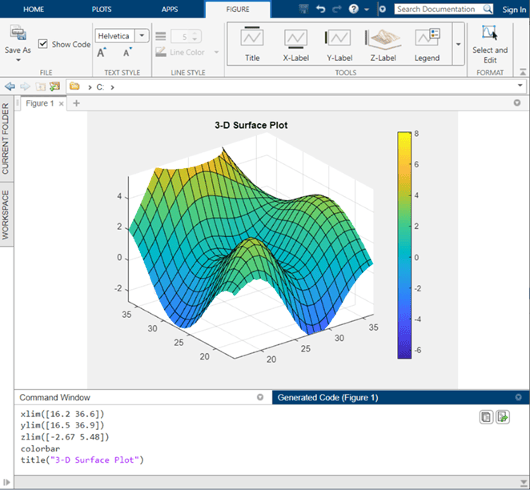Click the bottom-right scroll down arrow

point(523,482)
